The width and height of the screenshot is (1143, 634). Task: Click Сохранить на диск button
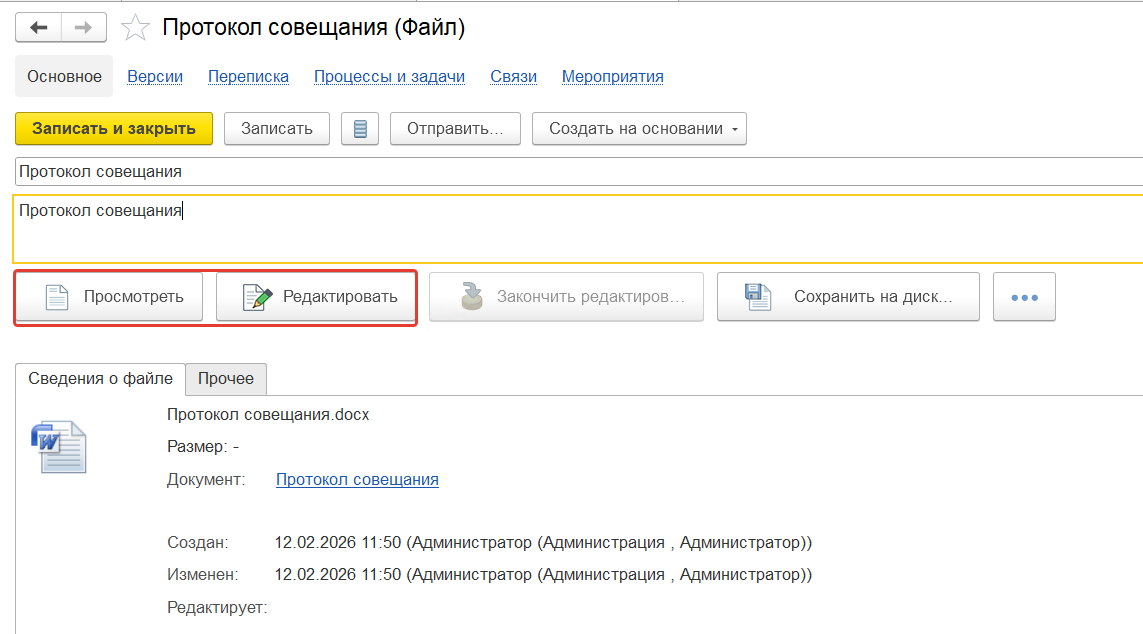click(848, 297)
